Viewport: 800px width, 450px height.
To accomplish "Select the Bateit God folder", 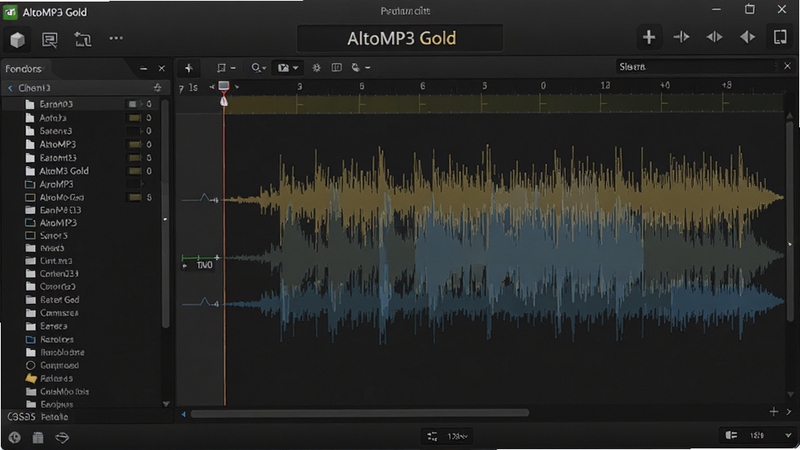I will pyautogui.click(x=59, y=300).
